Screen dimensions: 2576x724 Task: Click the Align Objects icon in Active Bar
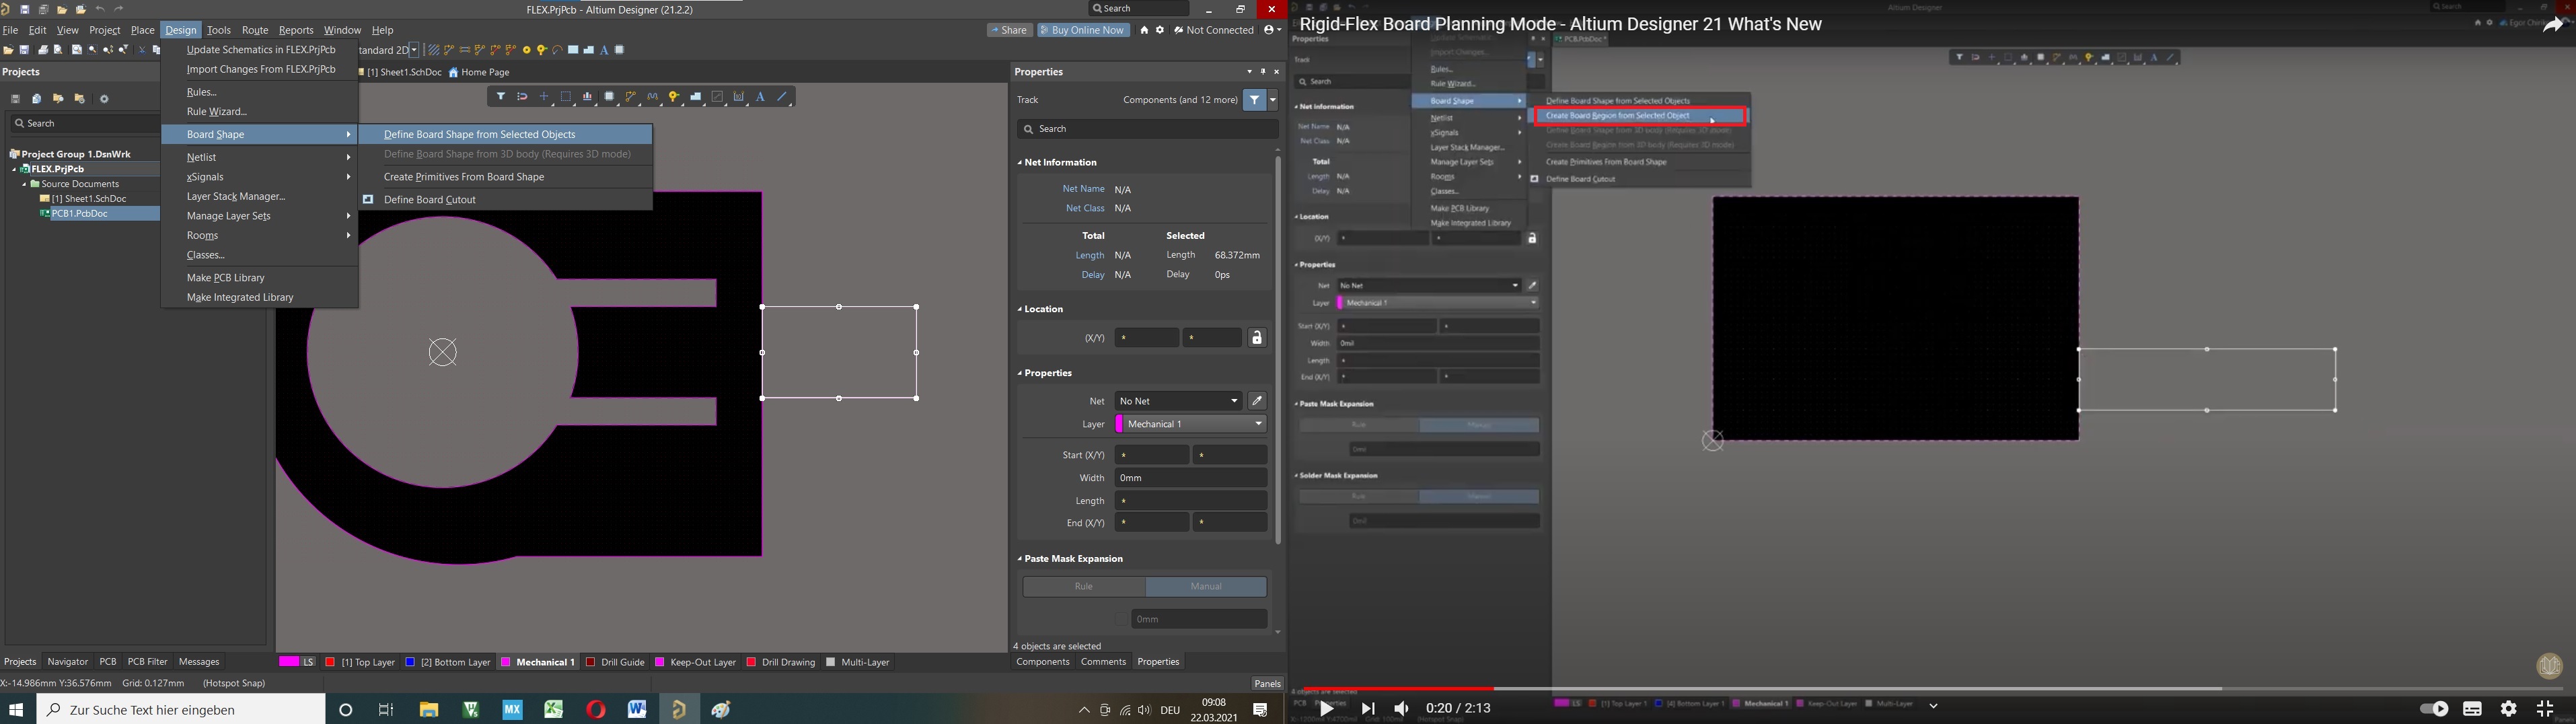(588, 97)
